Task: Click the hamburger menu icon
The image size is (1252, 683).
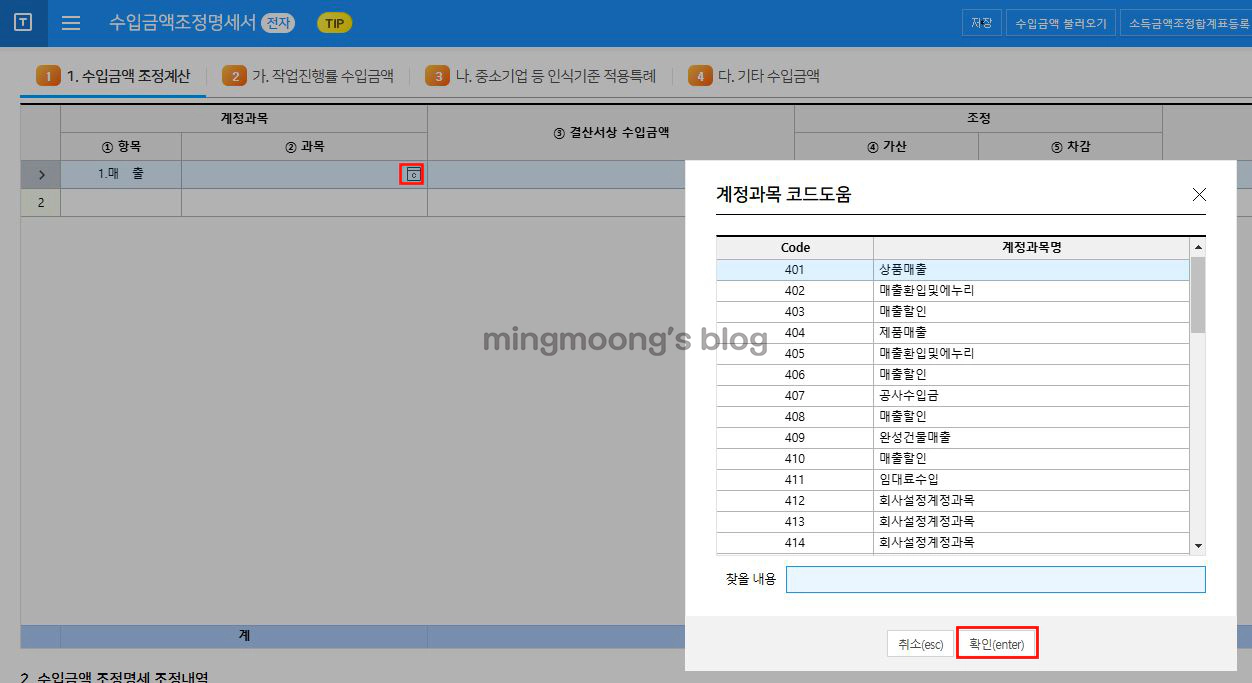Action: [x=70, y=24]
